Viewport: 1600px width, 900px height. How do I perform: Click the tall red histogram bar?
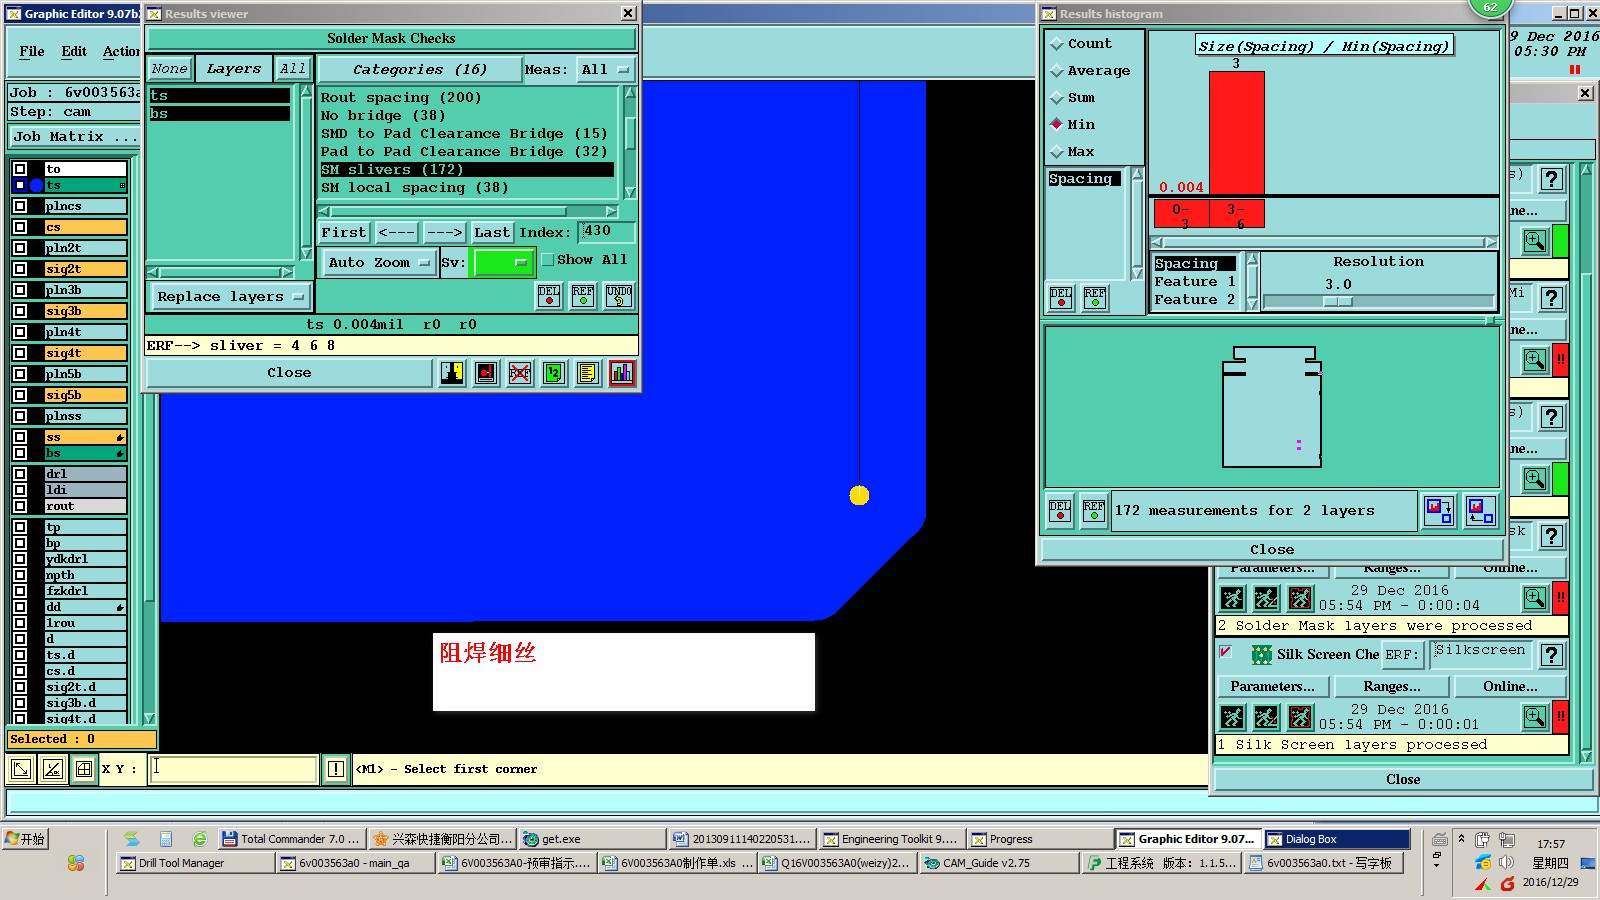[x=1237, y=132]
